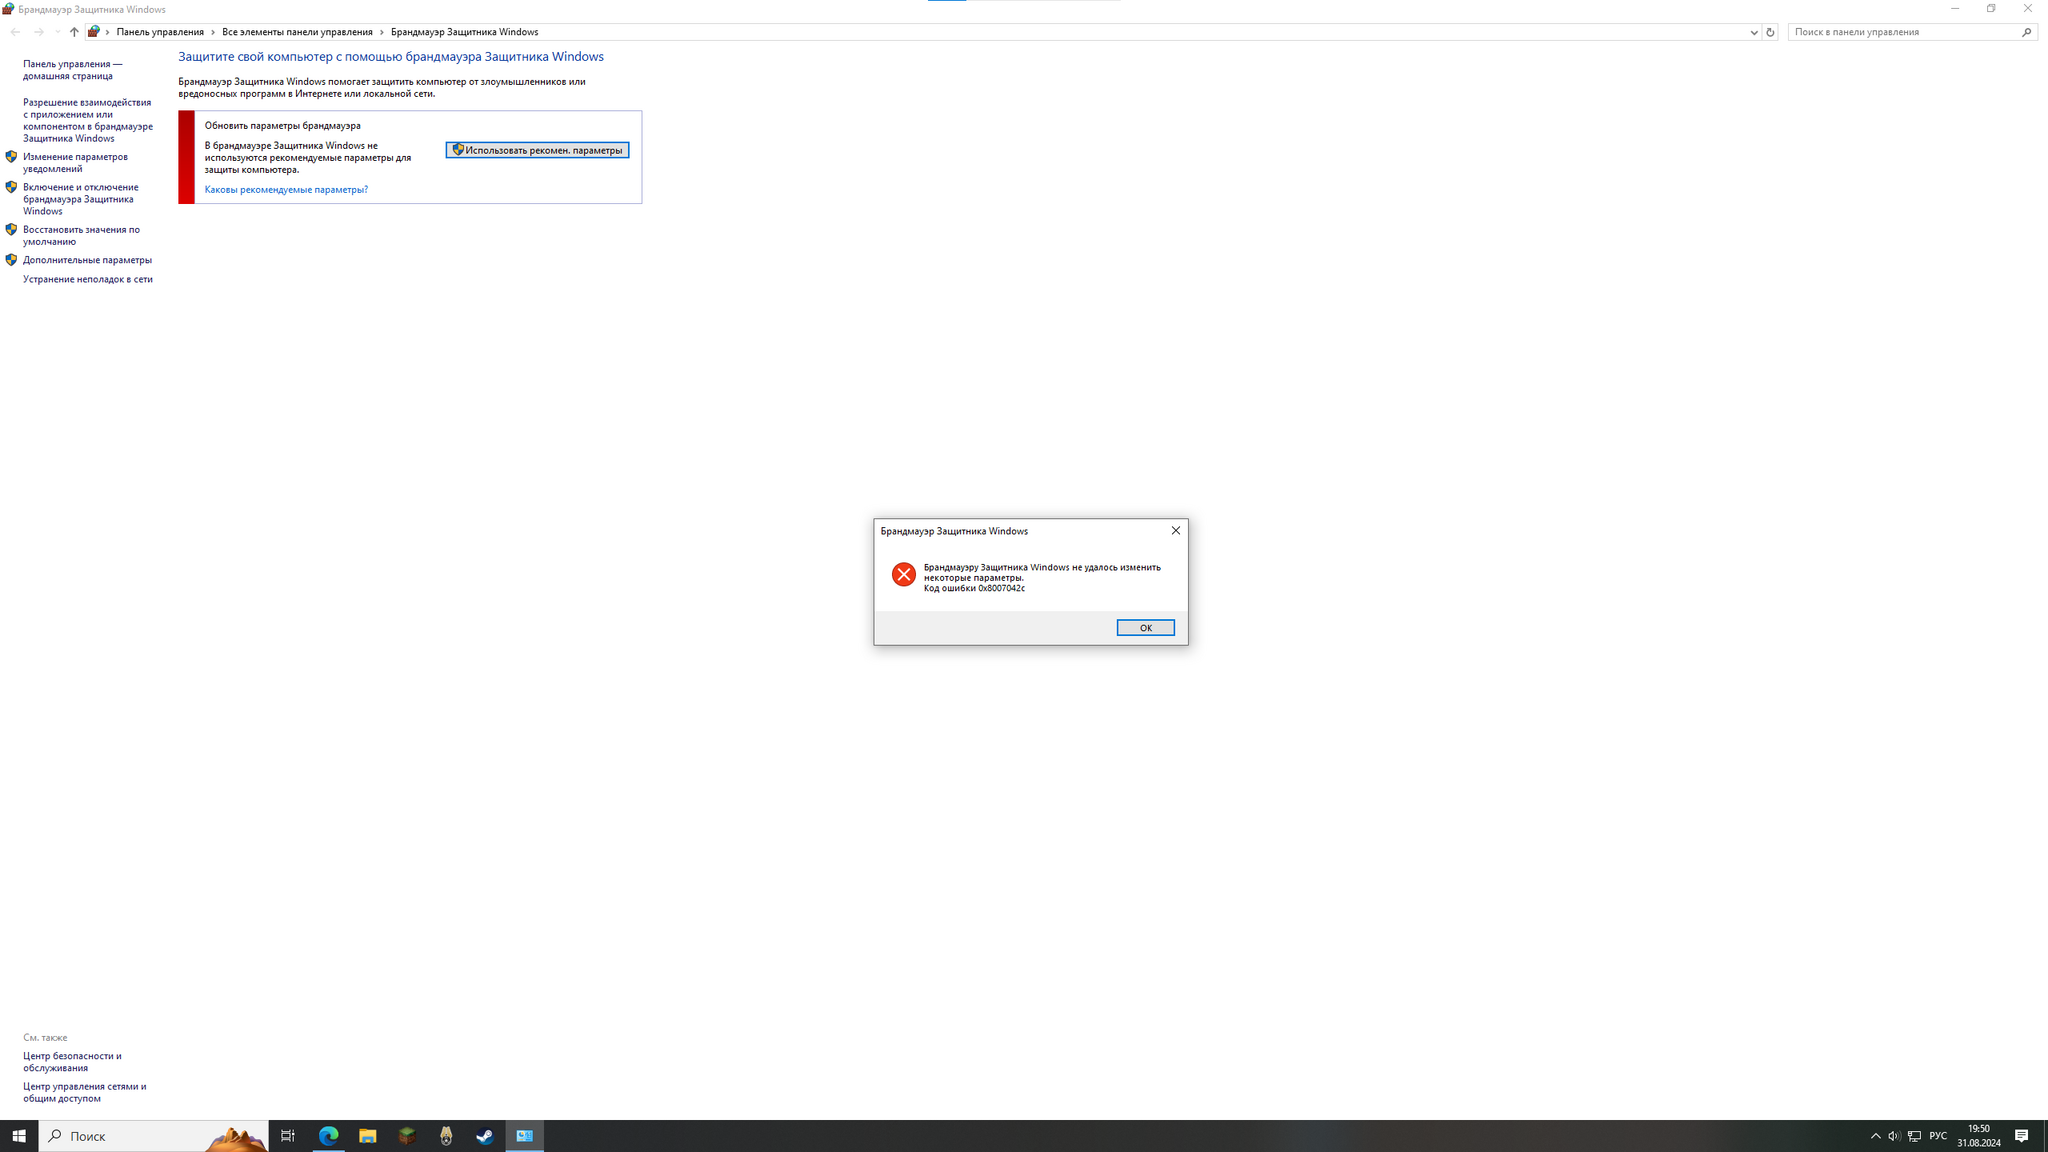Image resolution: width=2048 pixels, height=1152 pixels.
Task: Open 'Центр управления сетями и общим доступом'
Action: [84, 1092]
